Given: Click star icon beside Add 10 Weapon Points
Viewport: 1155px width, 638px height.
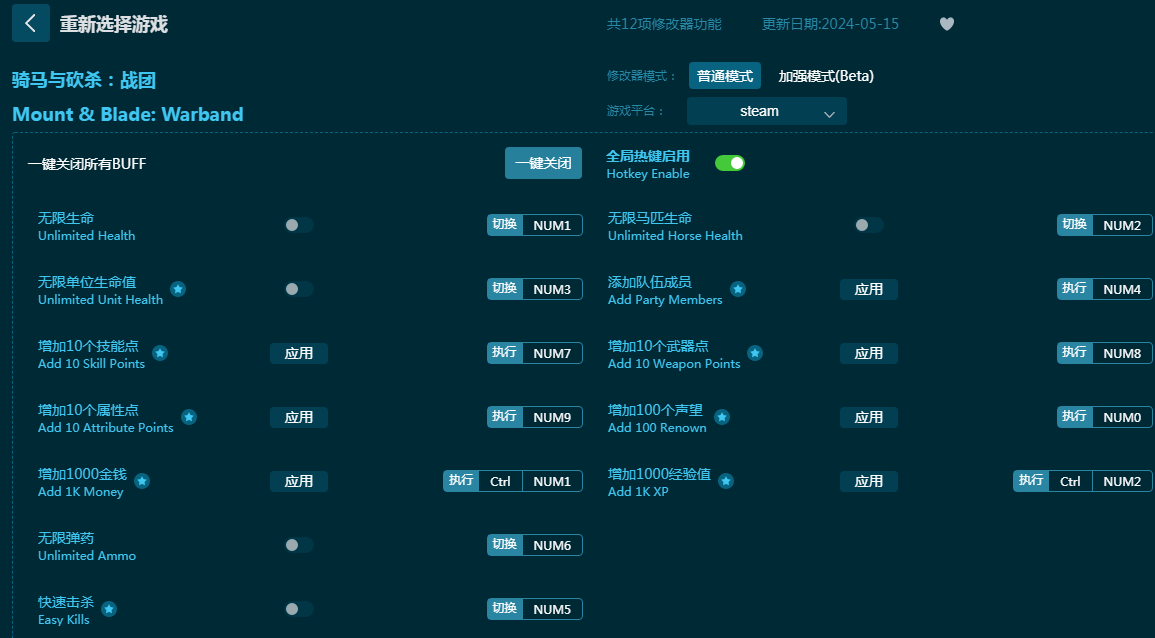Looking at the screenshot, I should click(x=755, y=354).
